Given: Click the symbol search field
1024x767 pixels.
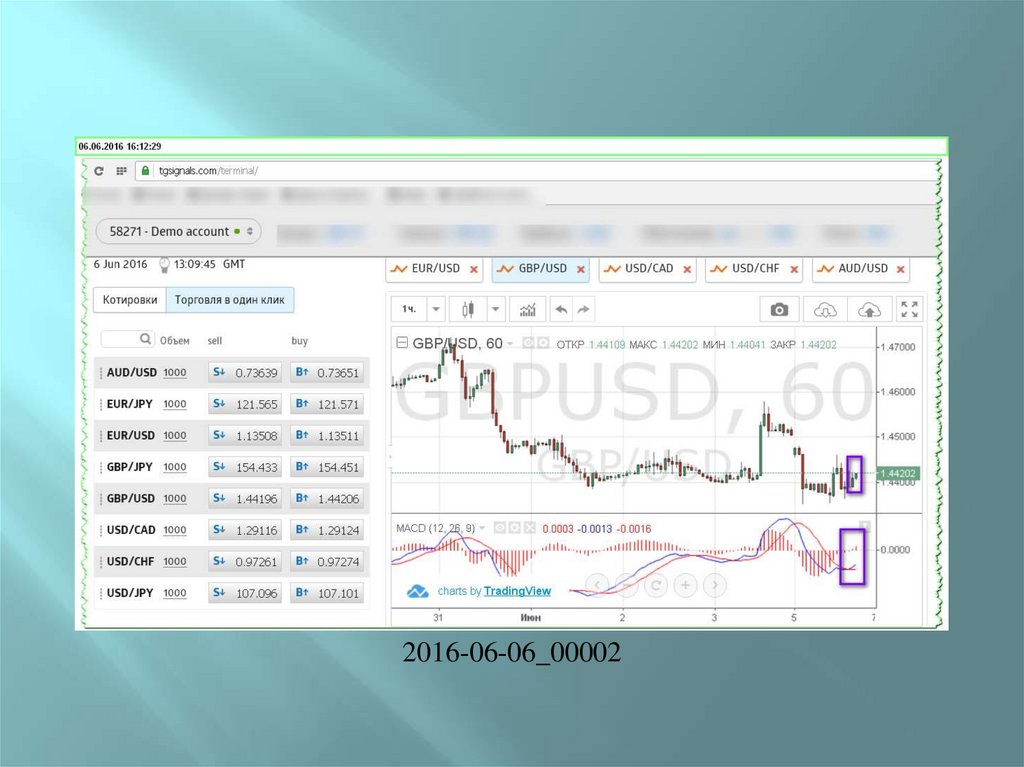Looking at the screenshot, I should pos(127,339).
